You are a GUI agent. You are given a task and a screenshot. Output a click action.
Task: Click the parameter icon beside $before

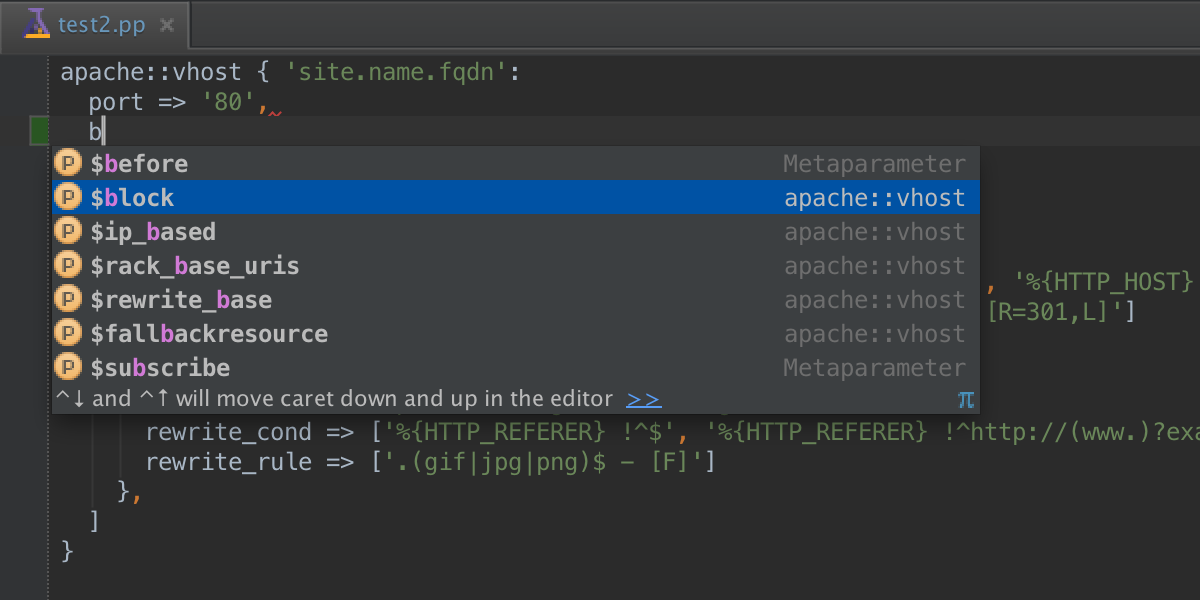tap(67, 163)
